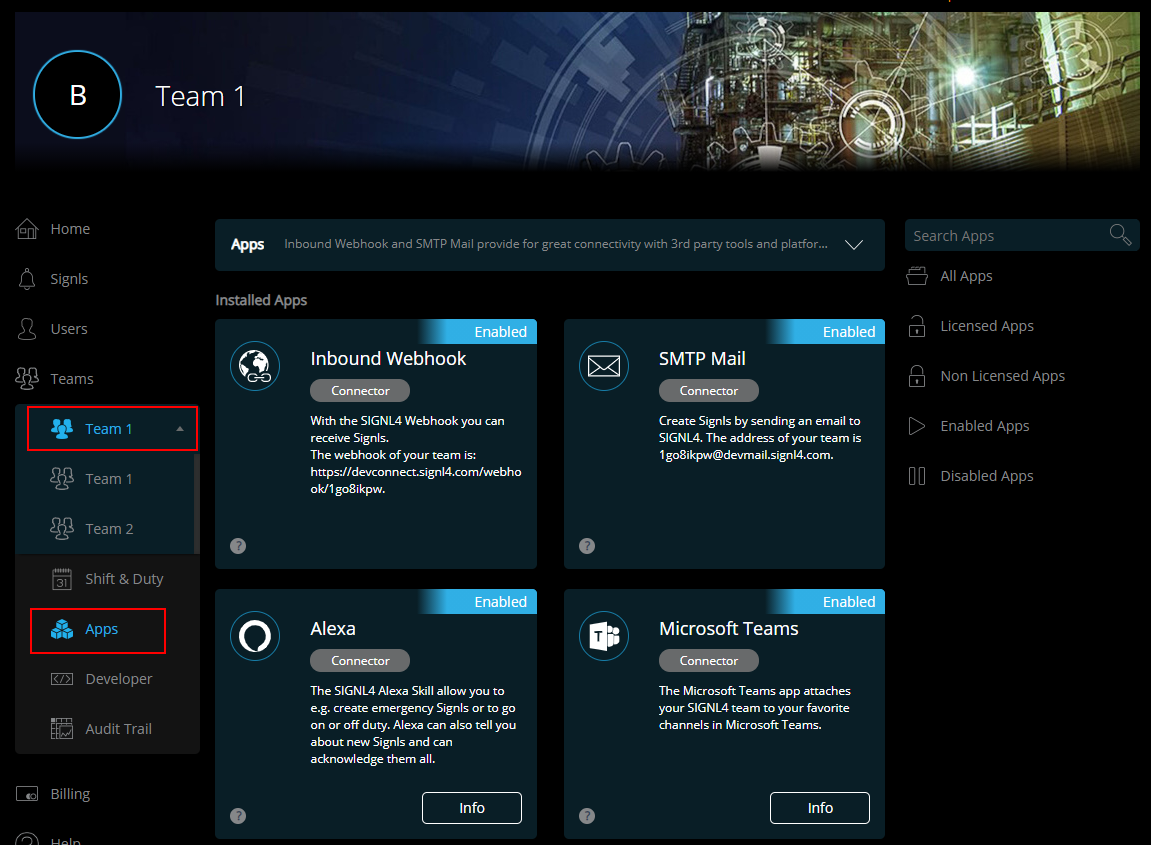Click the Microsoft Teams title
The height and width of the screenshot is (845, 1151).
tap(728, 628)
